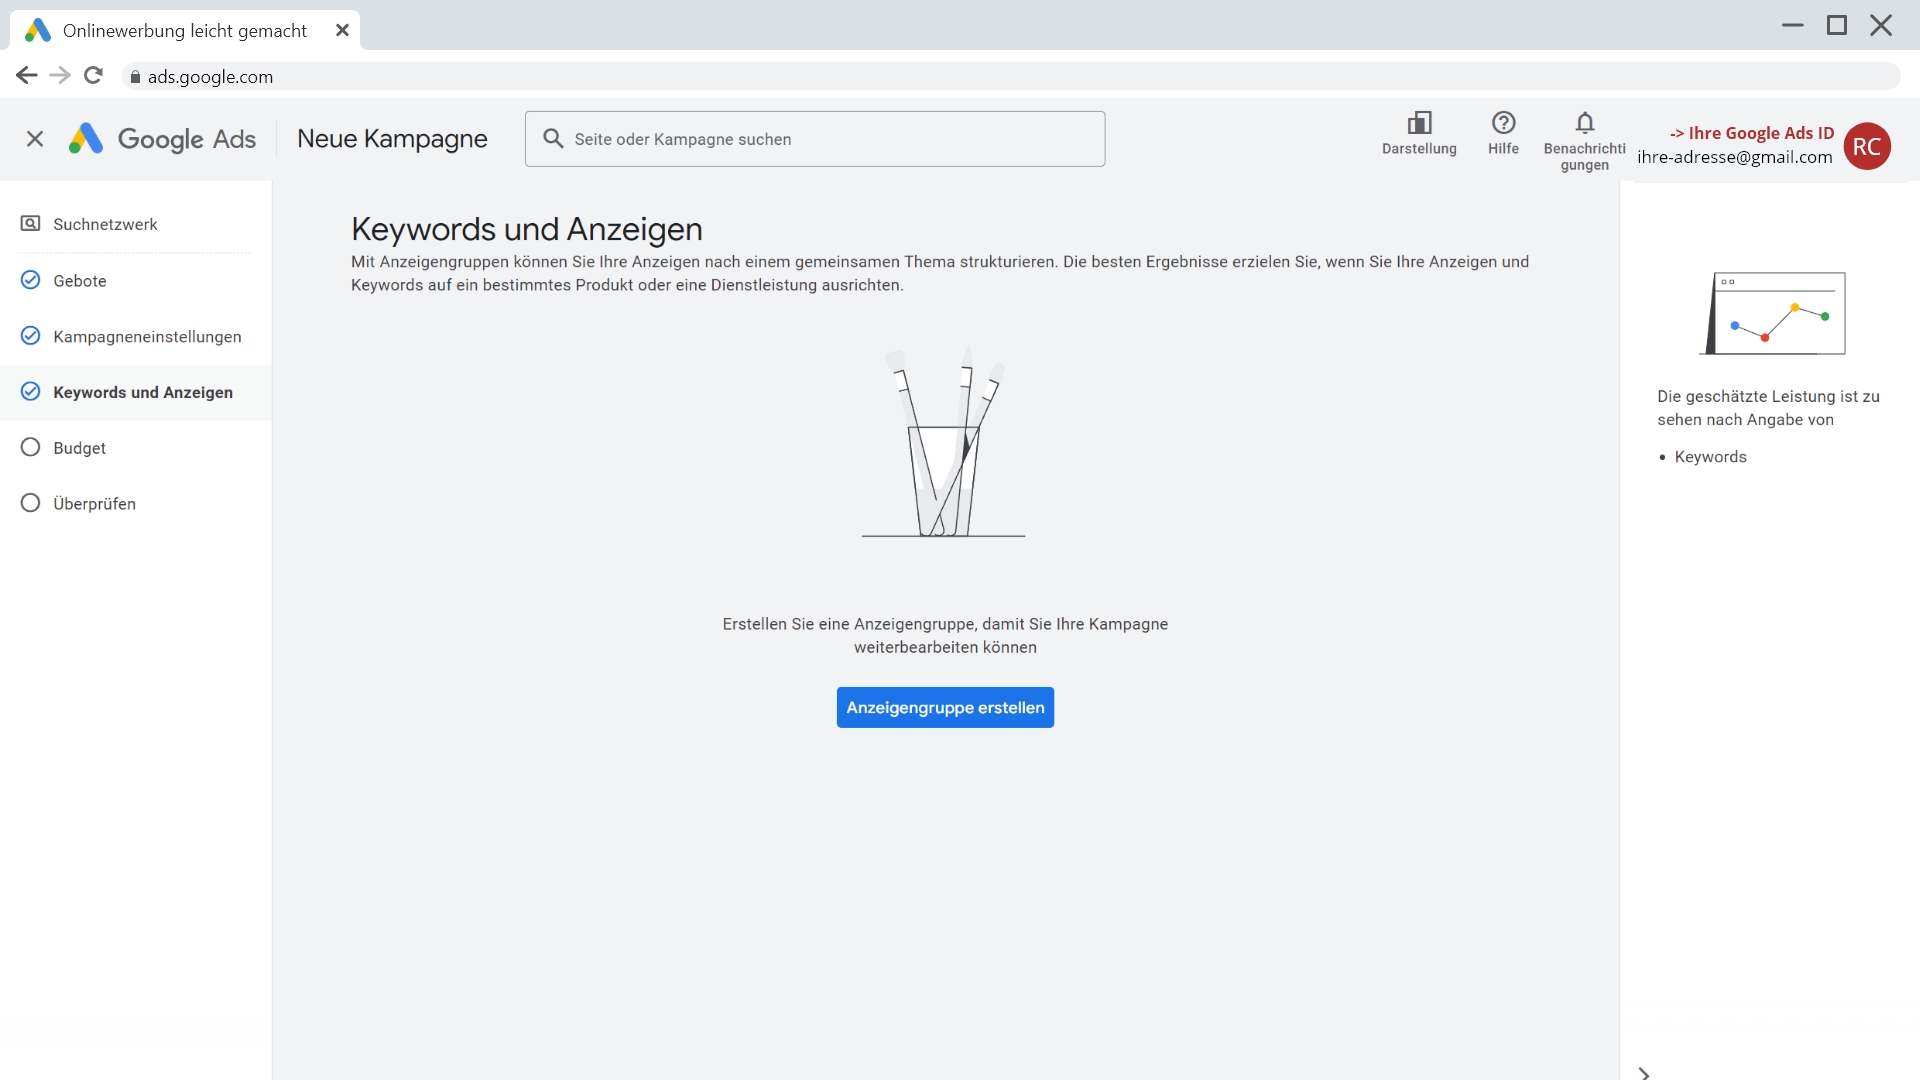Click the padlock icon in the address bar
Screen dimensions: 1920x1080
coord(135,76)
